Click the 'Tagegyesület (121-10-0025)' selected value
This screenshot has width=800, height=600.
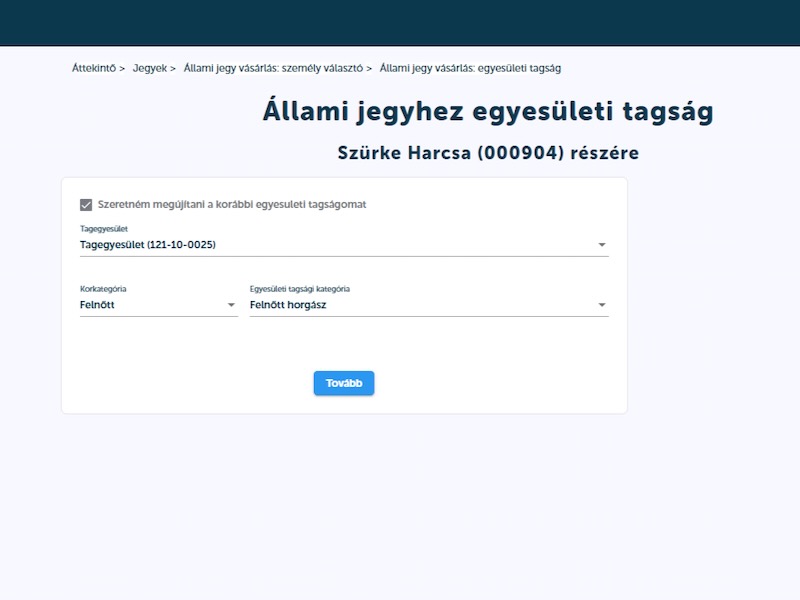click(x=148, y=245)
